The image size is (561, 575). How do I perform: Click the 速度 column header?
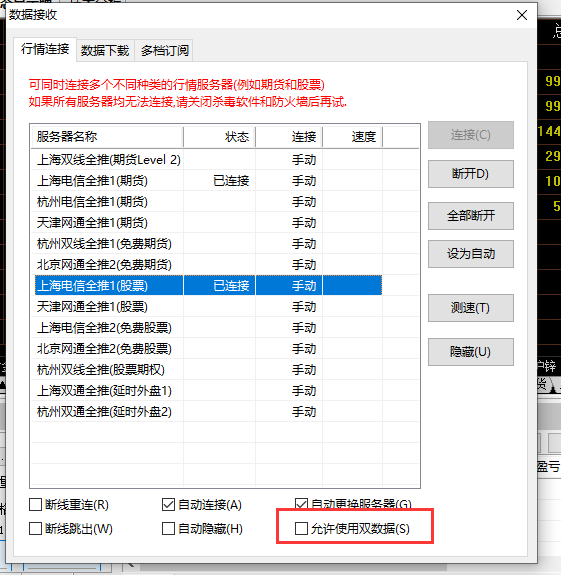click(x=352, y=137)
